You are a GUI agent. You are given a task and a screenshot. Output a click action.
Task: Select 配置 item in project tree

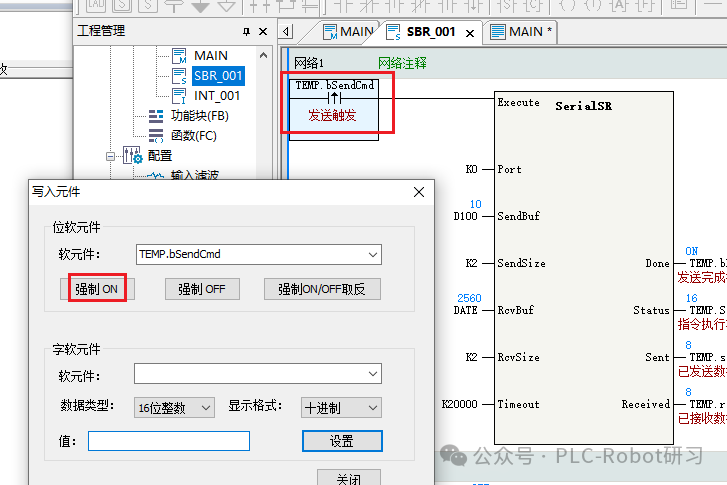click(x=159, y=156)
